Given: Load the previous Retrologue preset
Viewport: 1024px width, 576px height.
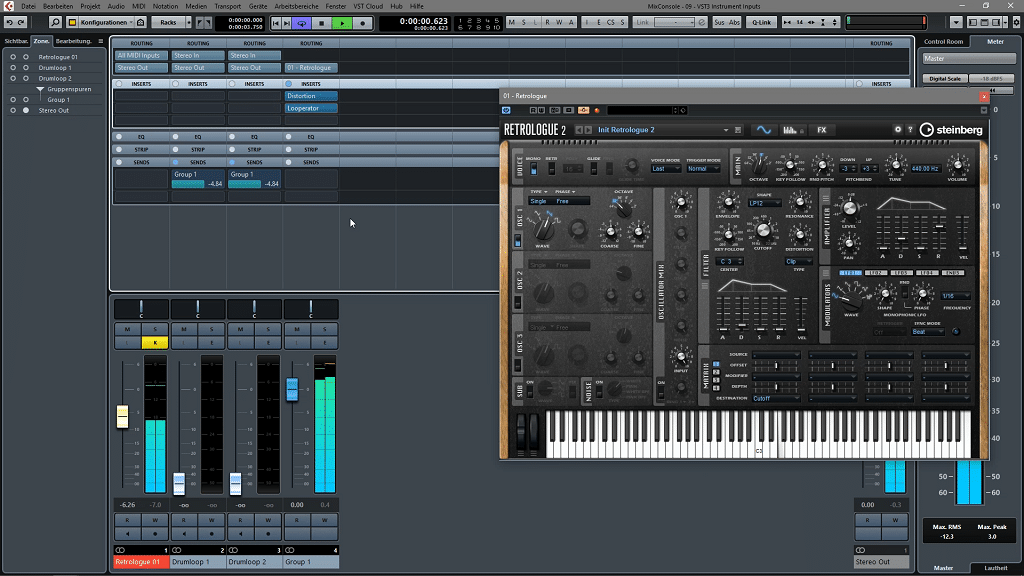Looking at the screenshot, I should (x=579, y=130).
